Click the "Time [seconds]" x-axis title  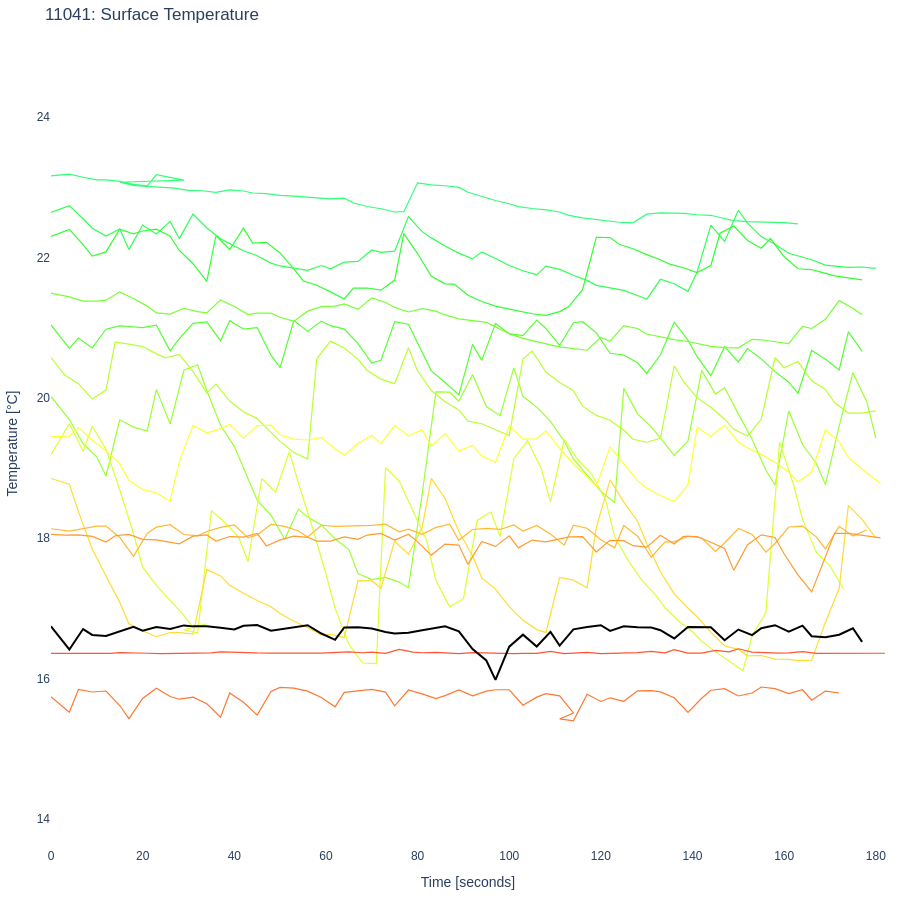click(467, 882)
